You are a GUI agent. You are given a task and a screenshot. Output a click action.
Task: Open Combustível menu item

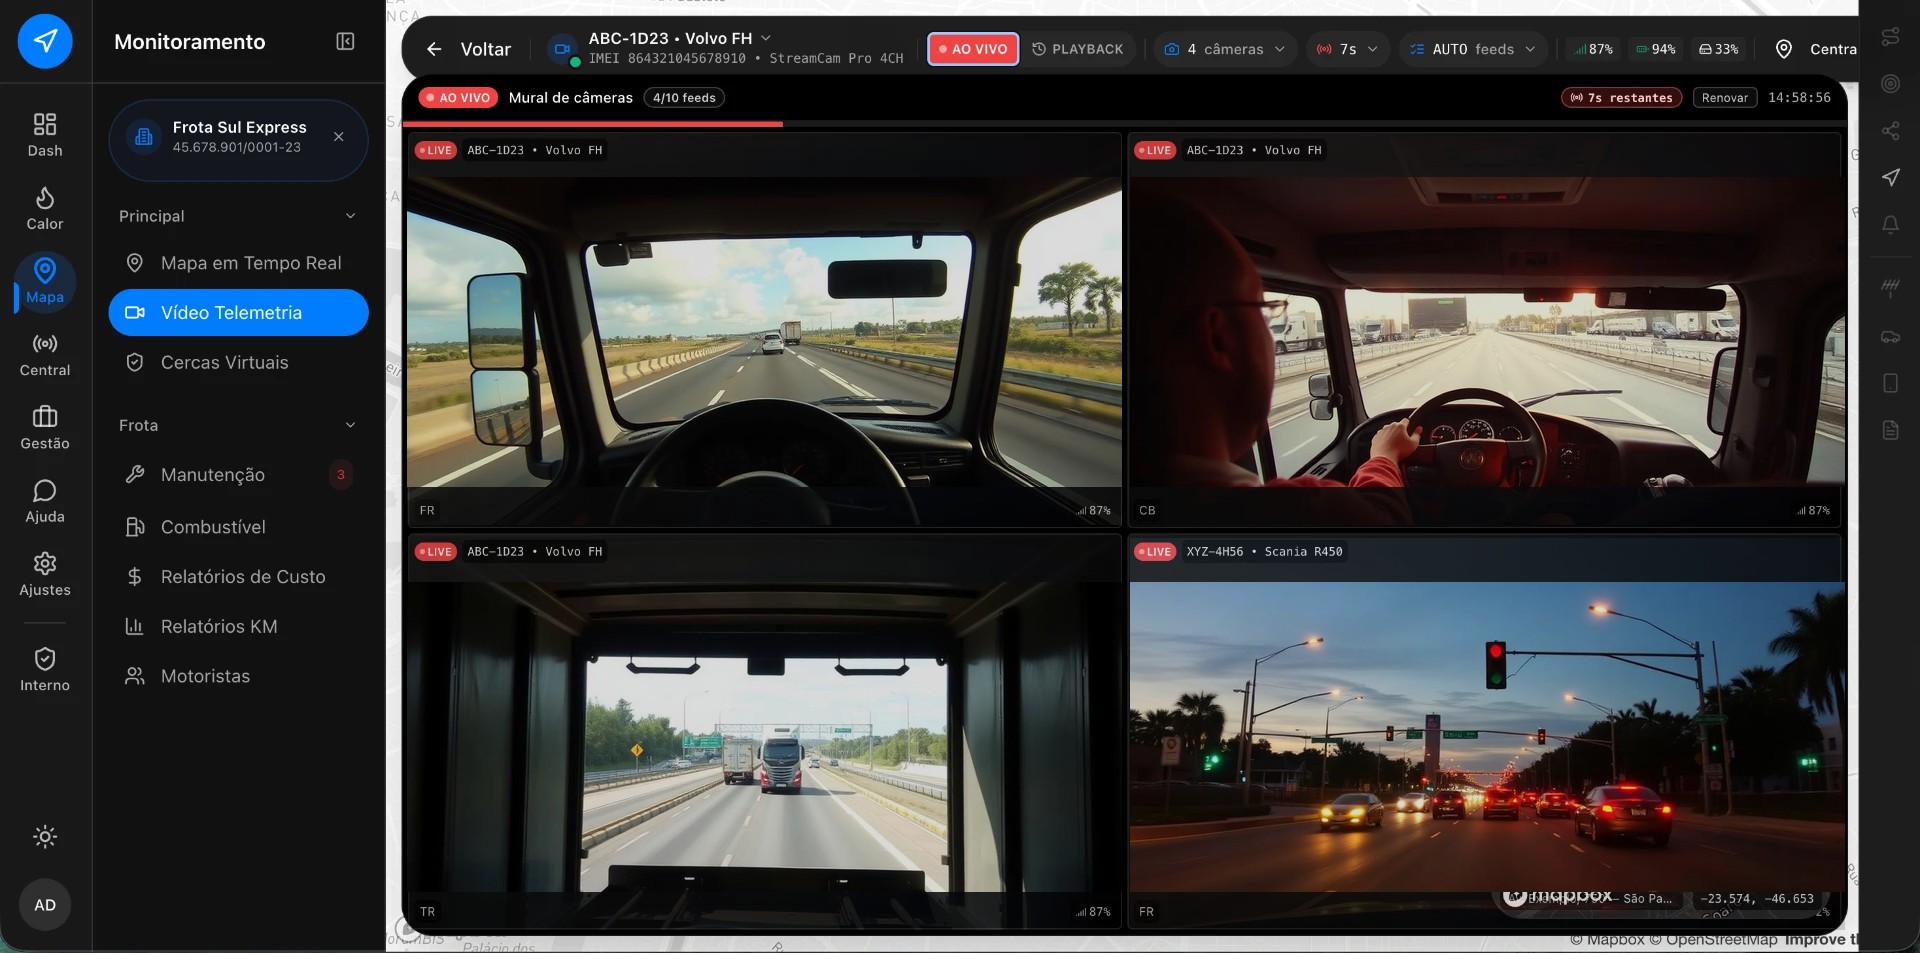(238, 527)
